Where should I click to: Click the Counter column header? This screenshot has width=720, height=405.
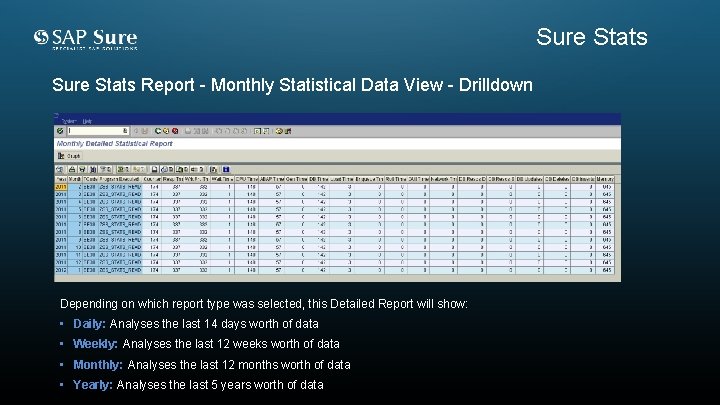(x=152, y=179)
